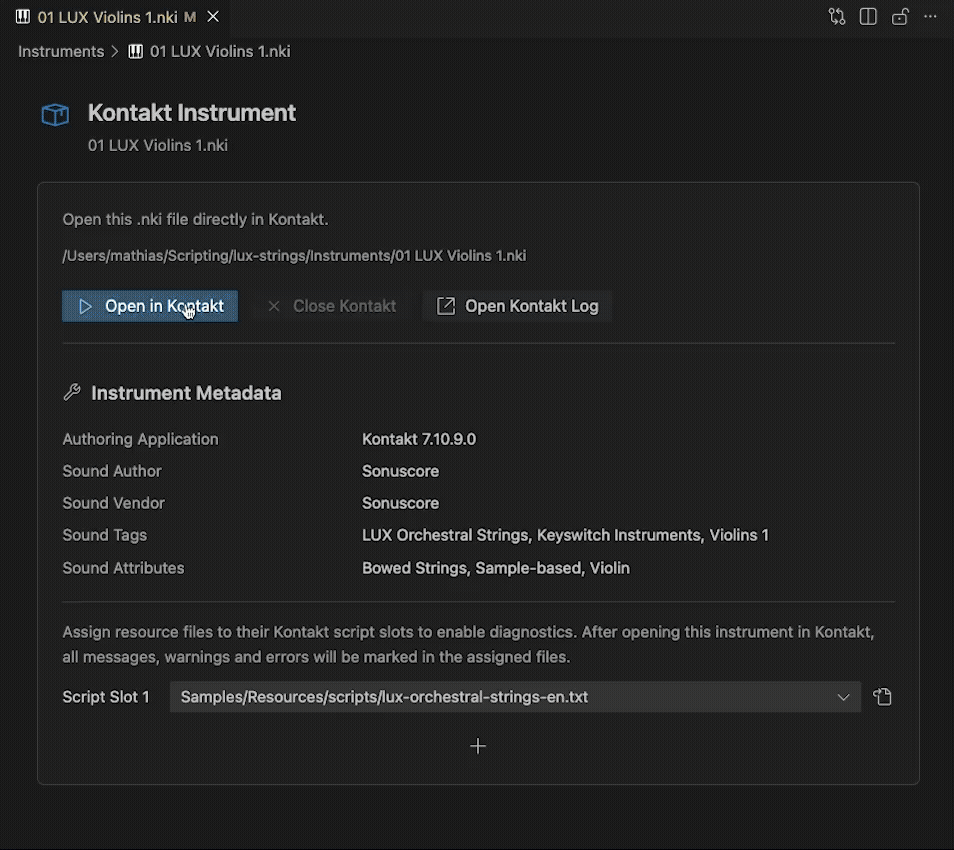Click the wrench icon beside Instrument Metadata
This screenshot has width=954, height=850.
[x=72, y=393]
